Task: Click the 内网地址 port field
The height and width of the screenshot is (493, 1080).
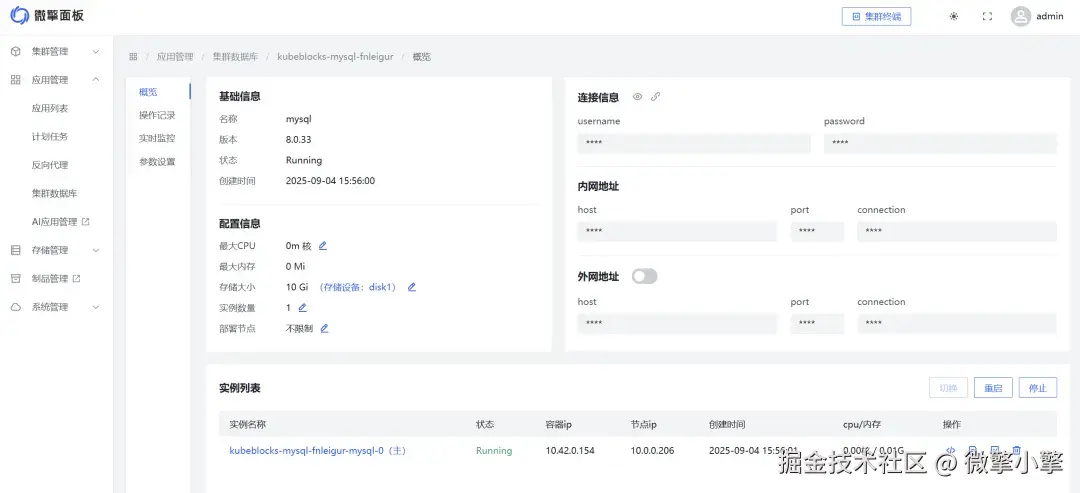Action: click(x=817, y=231)
